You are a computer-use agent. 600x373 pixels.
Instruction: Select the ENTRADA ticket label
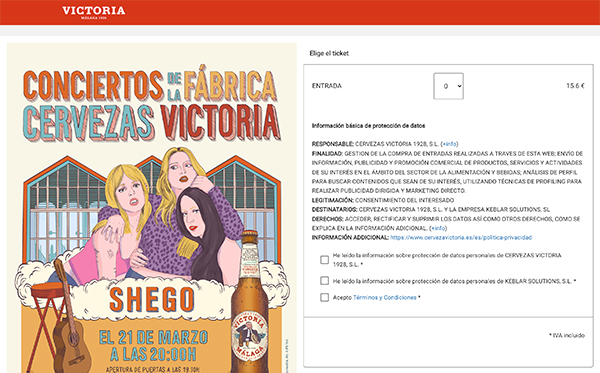[327, 86]
